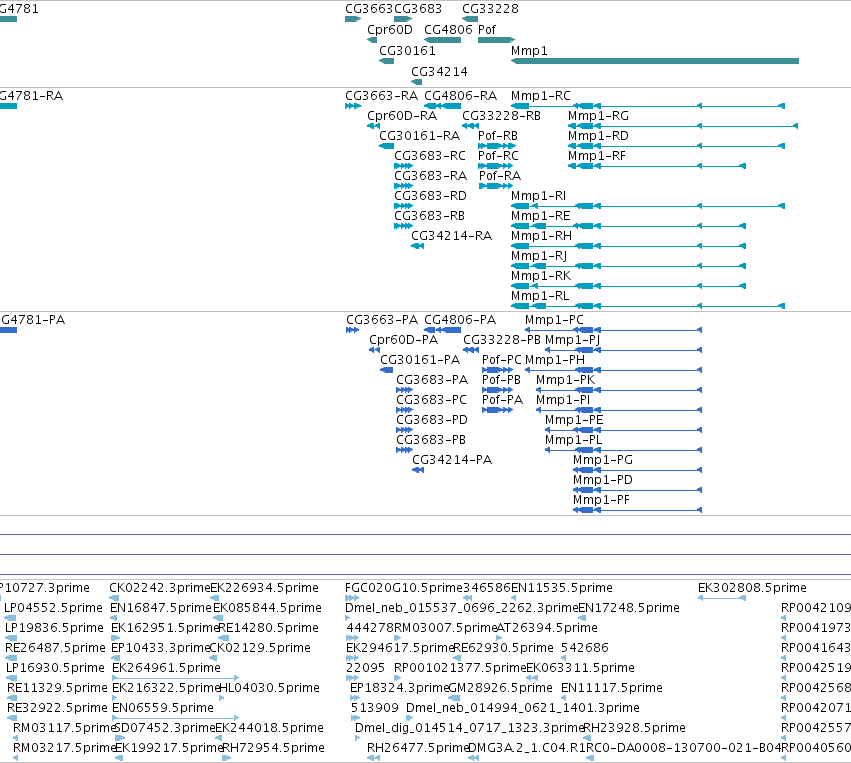Open transcript Pof-RA label
The image size is (851, 763).
(500, 176)
